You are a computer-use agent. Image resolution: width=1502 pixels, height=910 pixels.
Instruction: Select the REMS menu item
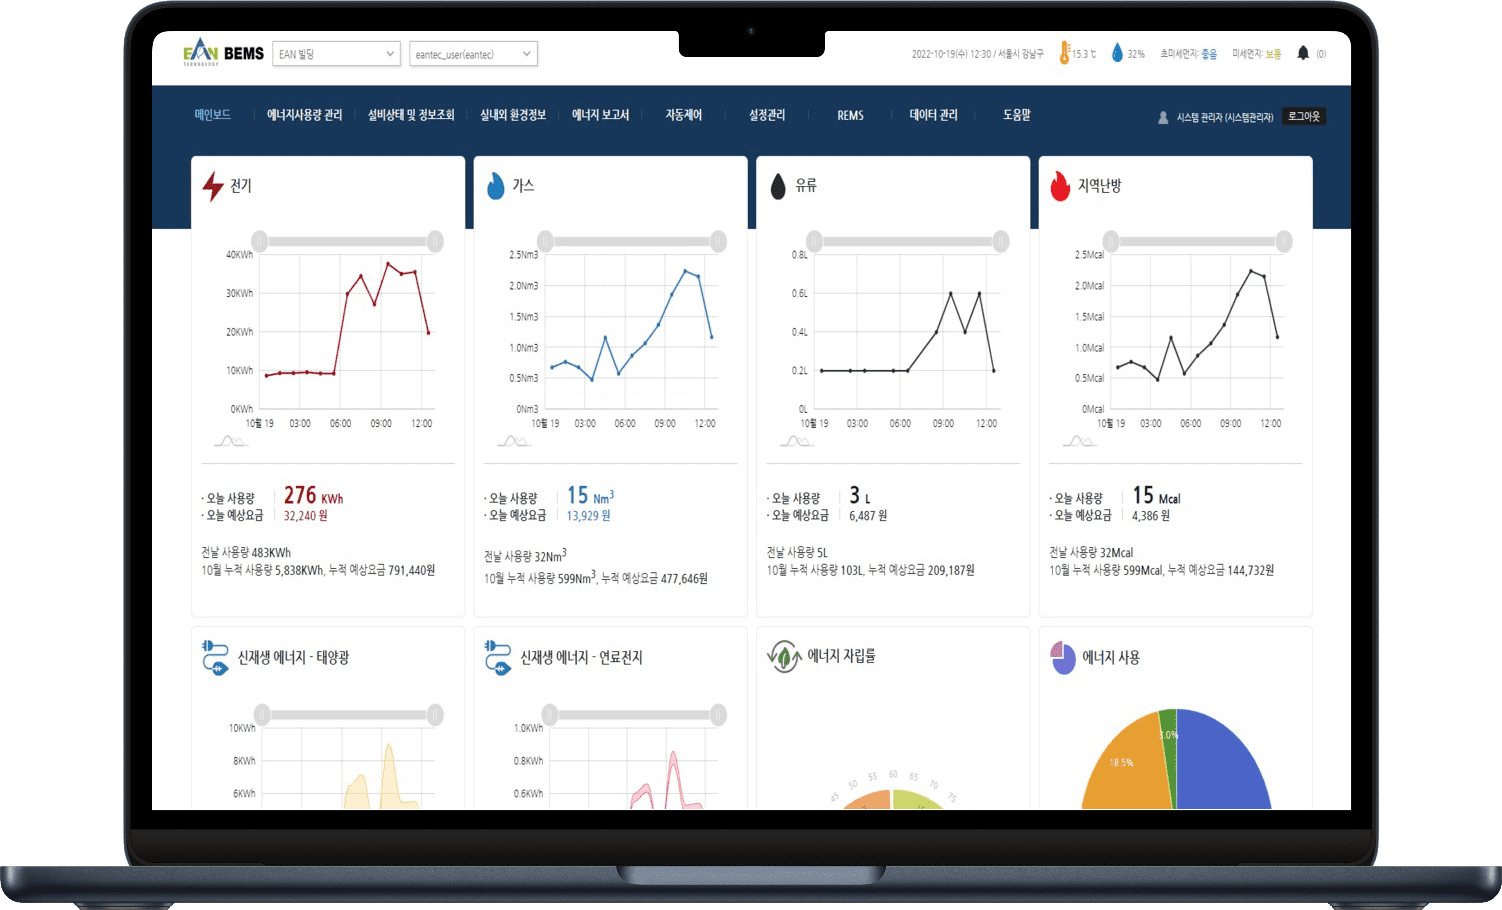click(x=850, y=116)
